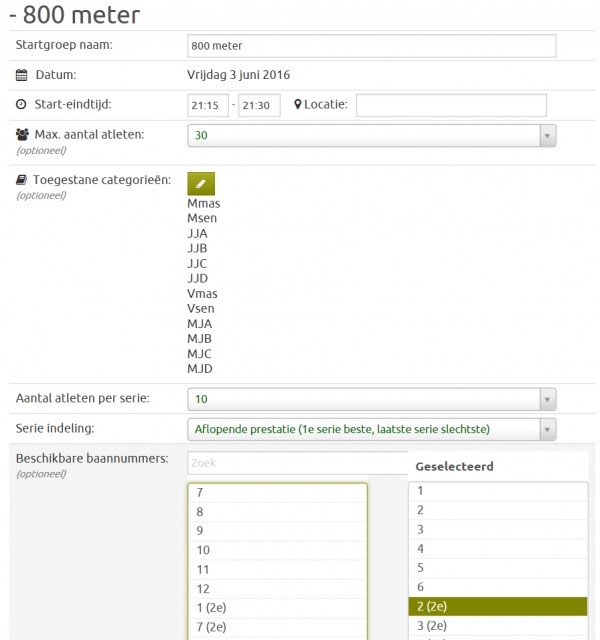Choose 1 (2e) from available baannummers
Screen dimensions: 600x640
277,607
